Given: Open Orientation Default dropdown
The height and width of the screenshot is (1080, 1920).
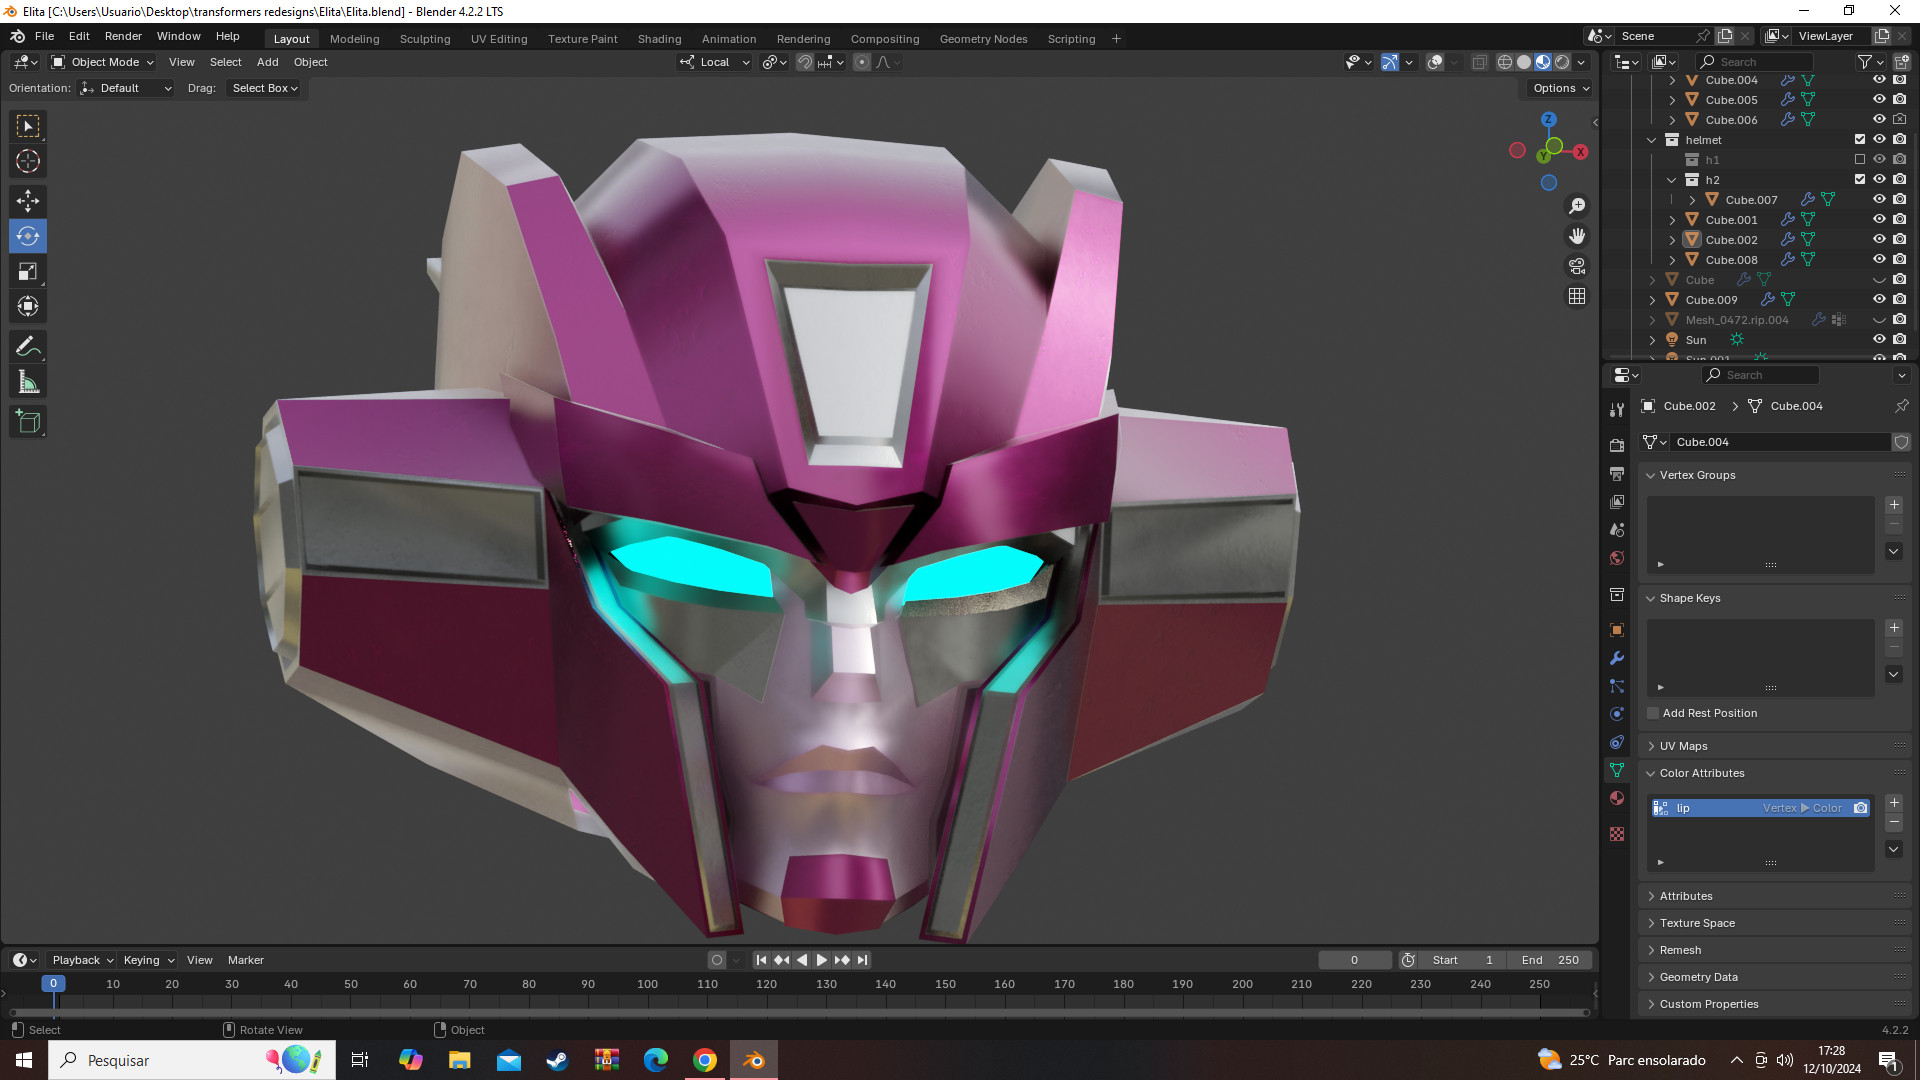Looking at the screenshot, I should click(126, 88).
